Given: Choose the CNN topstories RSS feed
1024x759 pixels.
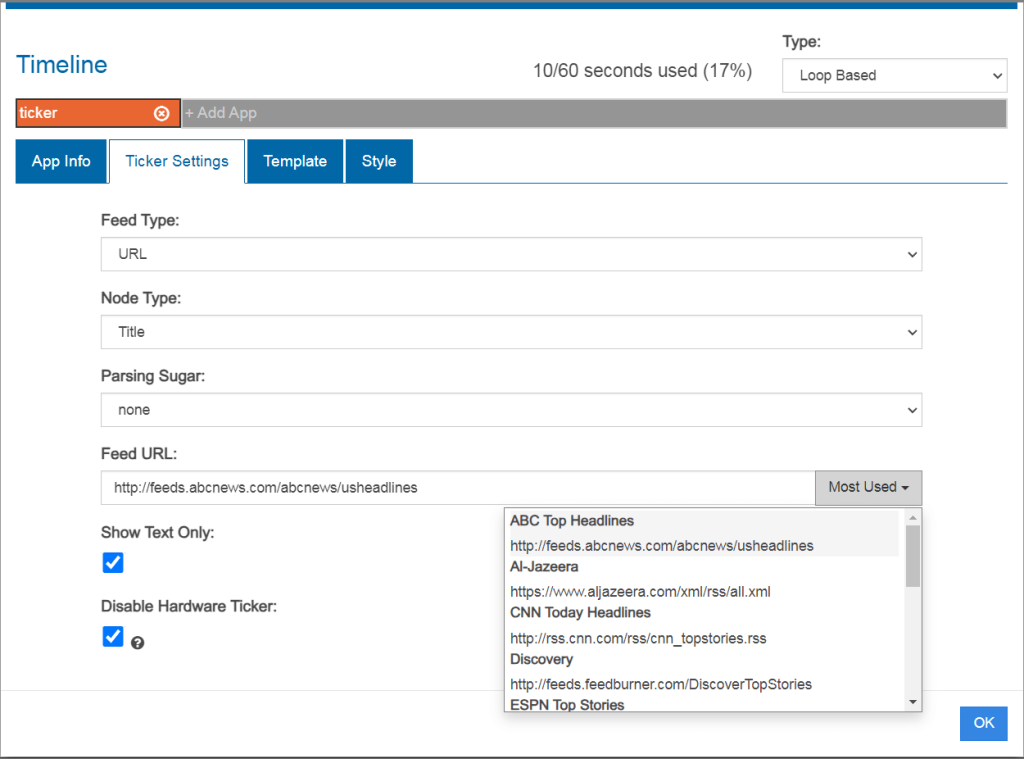Looking at the screenshot, I should (x=638, y=638).
